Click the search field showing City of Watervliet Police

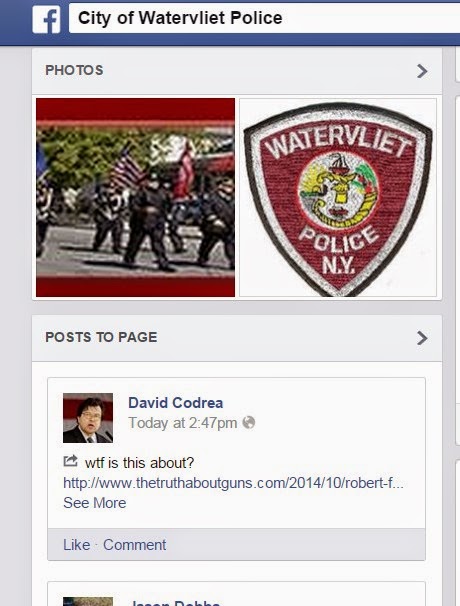[264, 18]
